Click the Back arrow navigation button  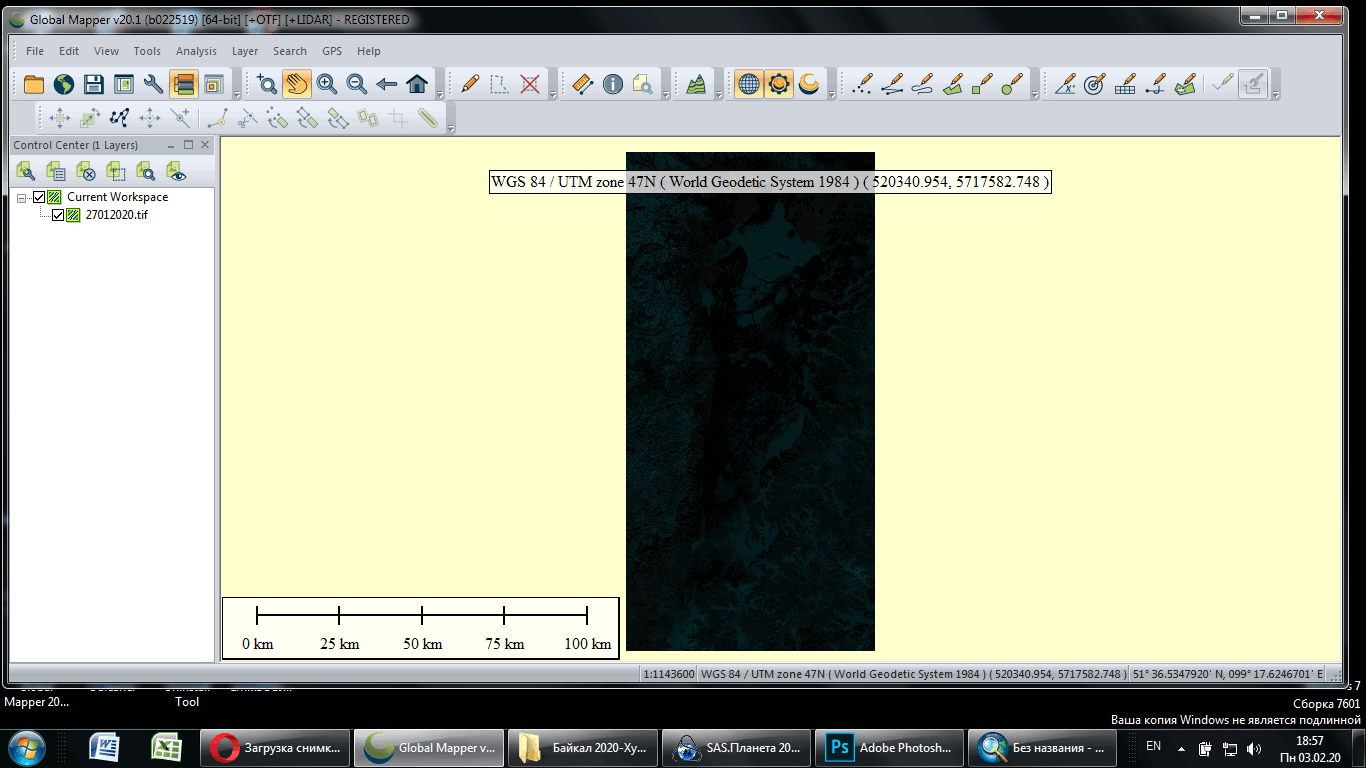(x=386, y=84)
